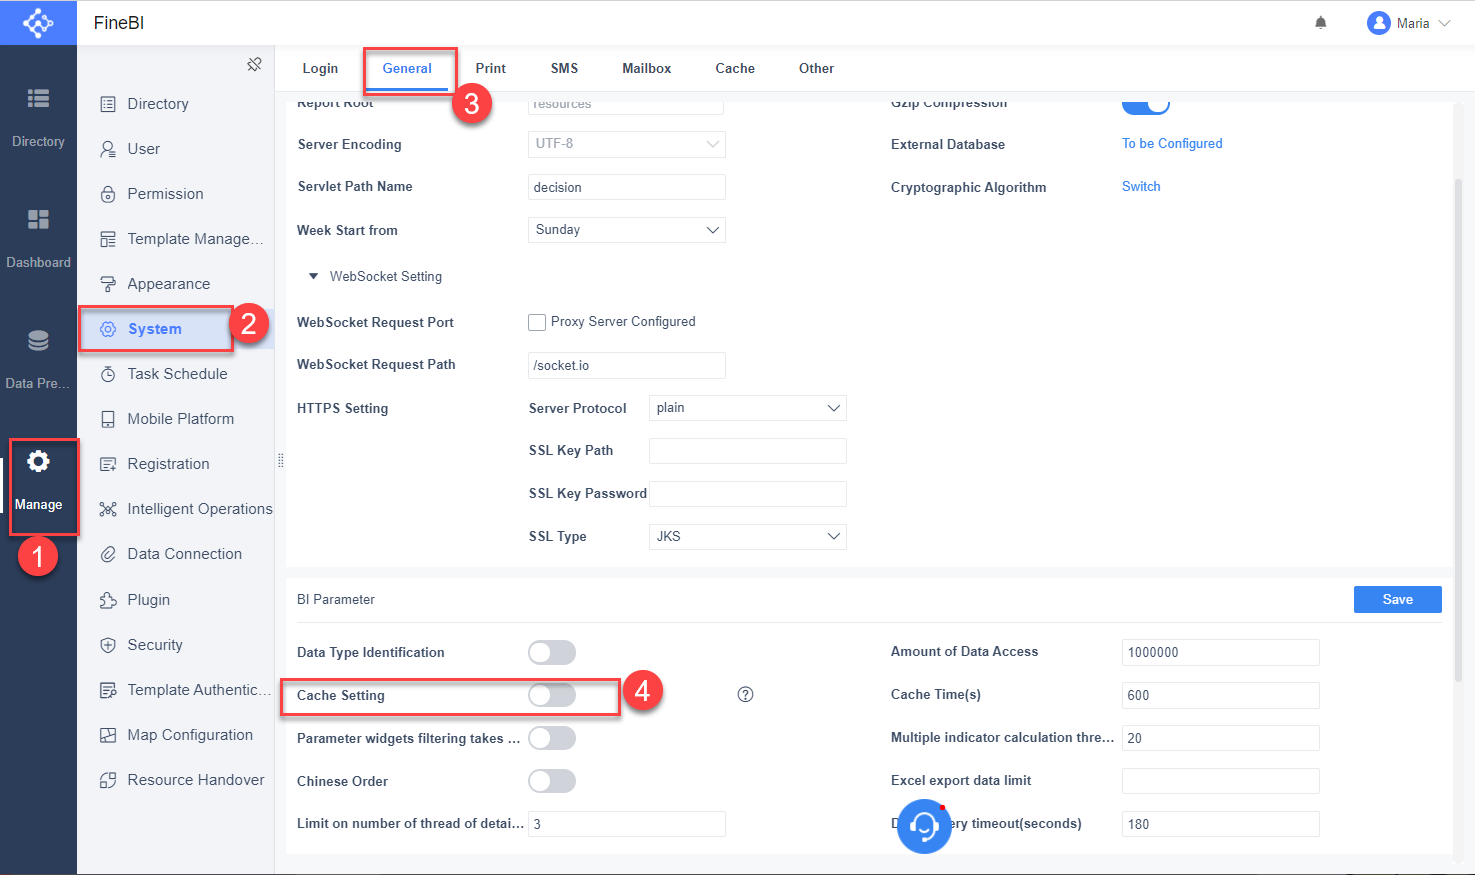Click Cache Setting help question icon
The height and width of the screenshot is (875, 1475).
tap(745, 695)
